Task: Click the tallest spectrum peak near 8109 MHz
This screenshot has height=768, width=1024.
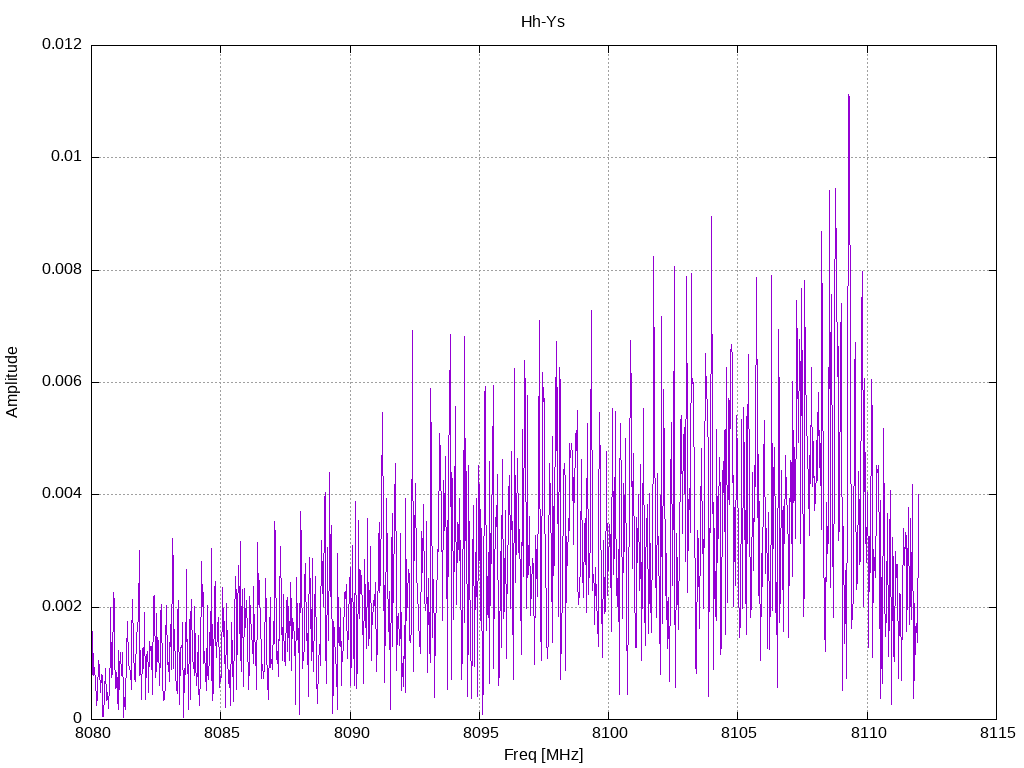Action: pos(848,96)
